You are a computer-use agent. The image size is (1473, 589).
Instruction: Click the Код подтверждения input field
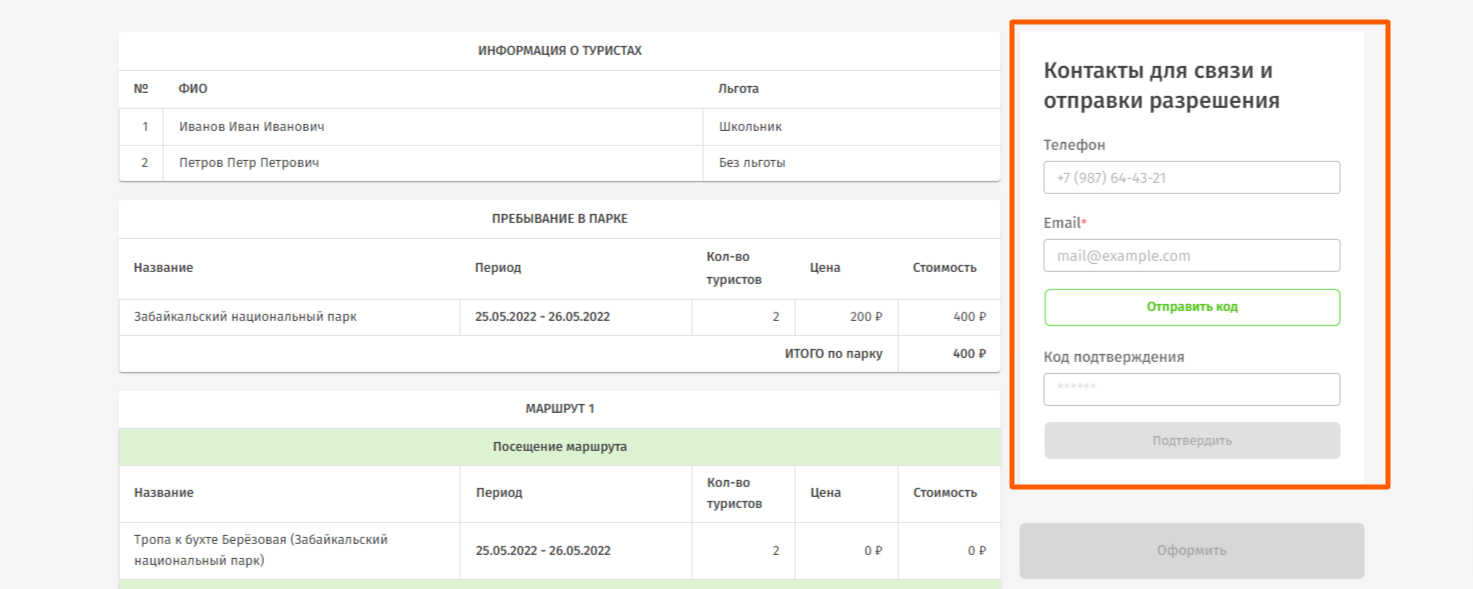pyautogui.click(x=1191, y=390)
